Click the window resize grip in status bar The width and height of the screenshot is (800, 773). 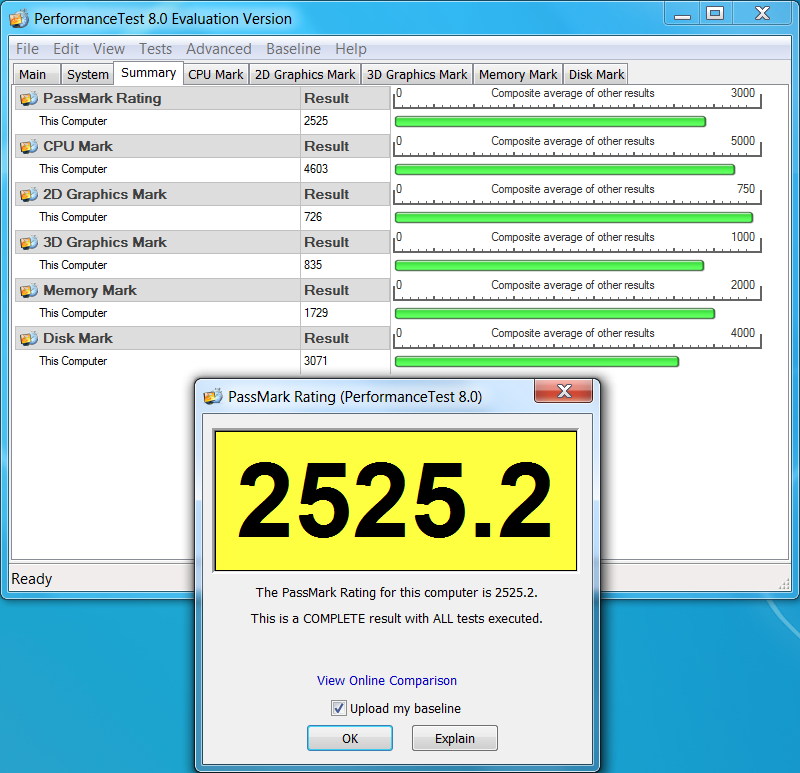[x=784, y=585]
